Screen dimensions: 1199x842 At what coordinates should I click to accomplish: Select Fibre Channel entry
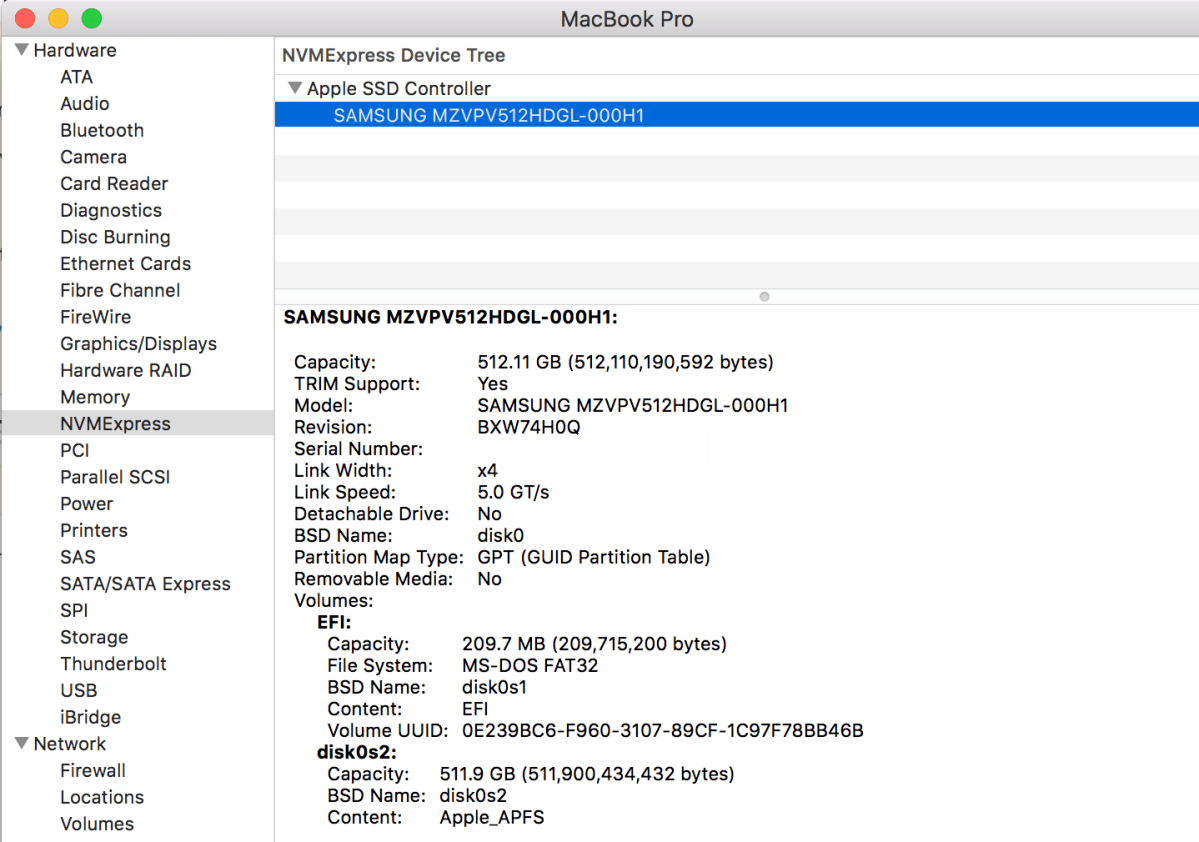pos(120,291)
